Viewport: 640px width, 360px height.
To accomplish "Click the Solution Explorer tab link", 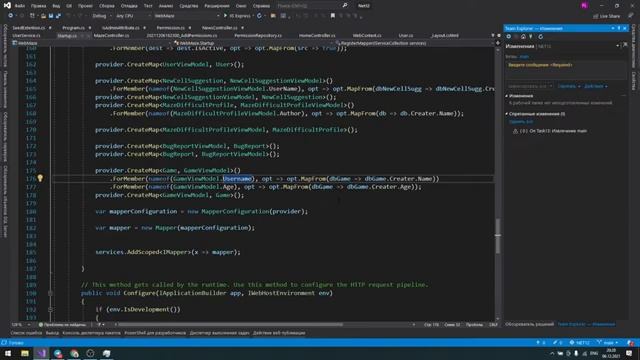I will [x=530, y=324].
